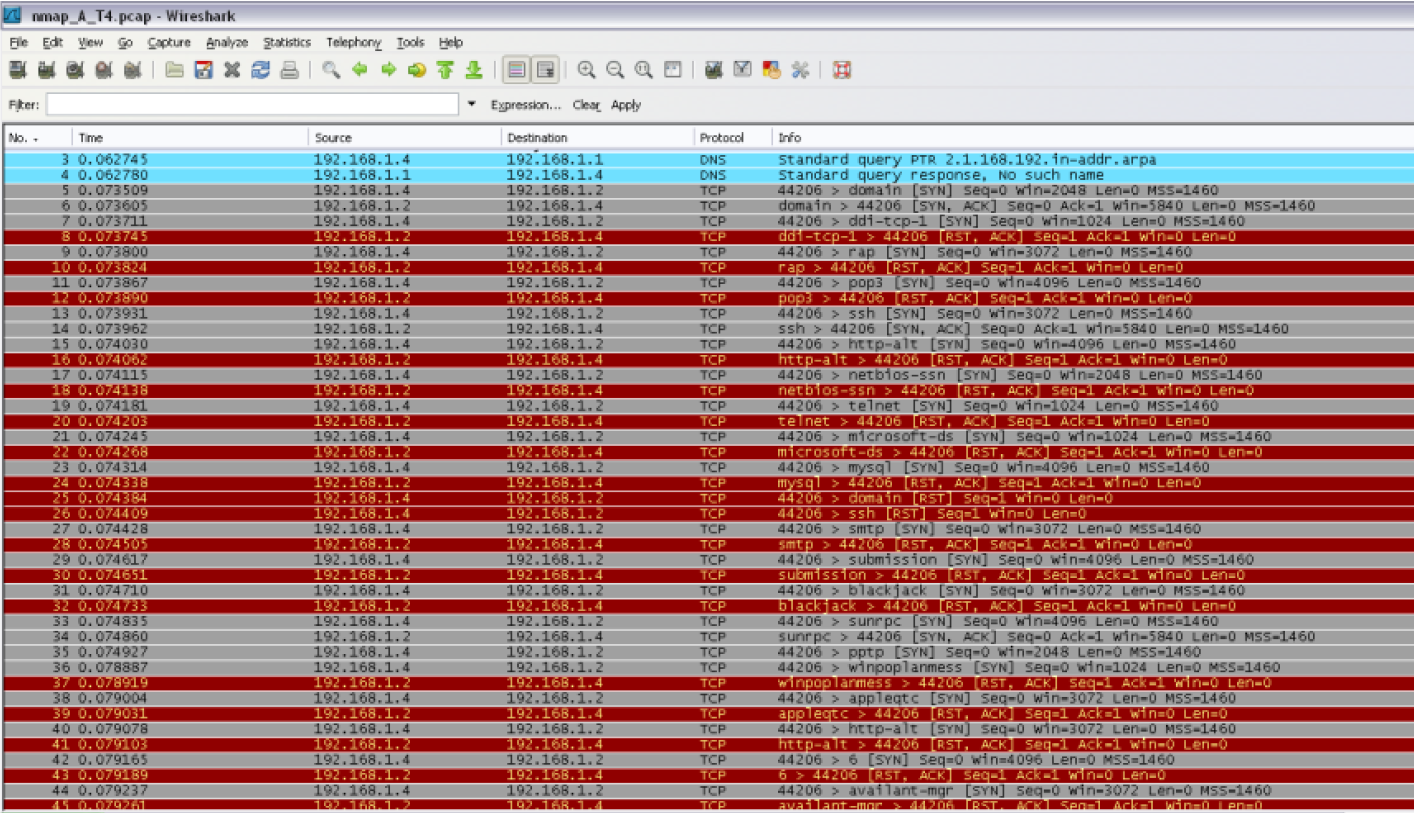Image resolution: width=1420 pixels, height=813 pixels.
Task: Edit capture filters icon
Action: point(714,70)
